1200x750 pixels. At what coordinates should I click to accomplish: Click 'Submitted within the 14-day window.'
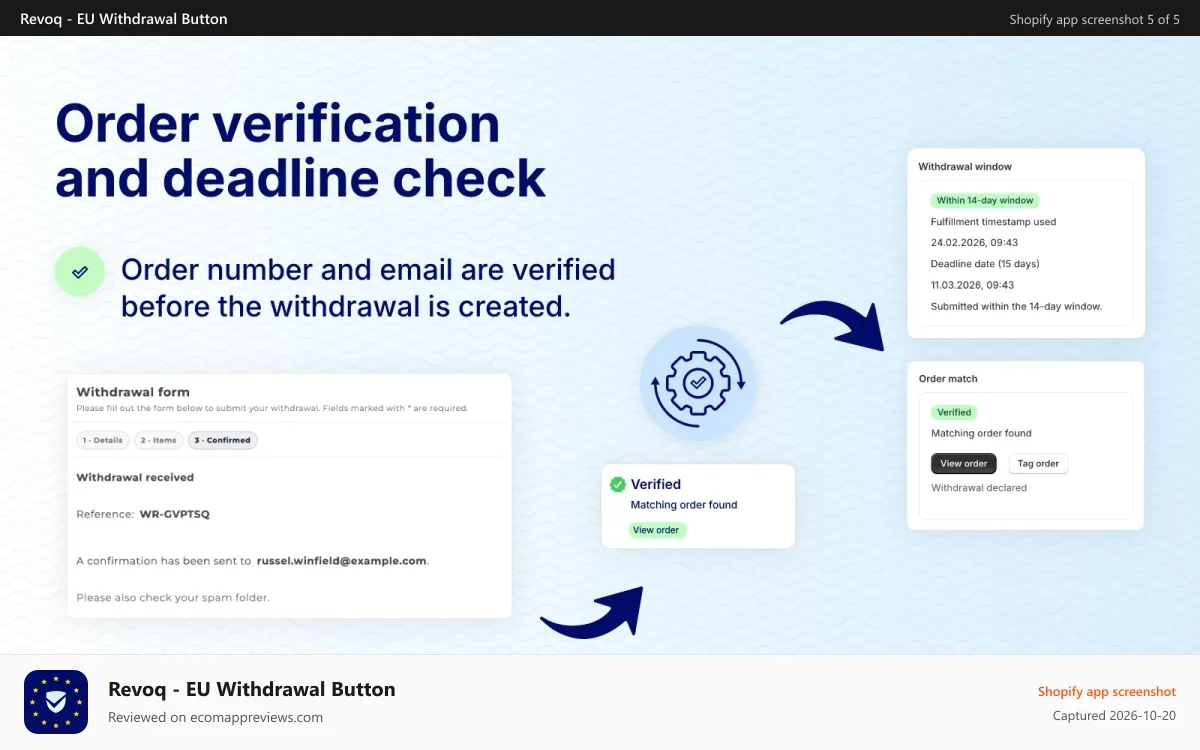1016,306
